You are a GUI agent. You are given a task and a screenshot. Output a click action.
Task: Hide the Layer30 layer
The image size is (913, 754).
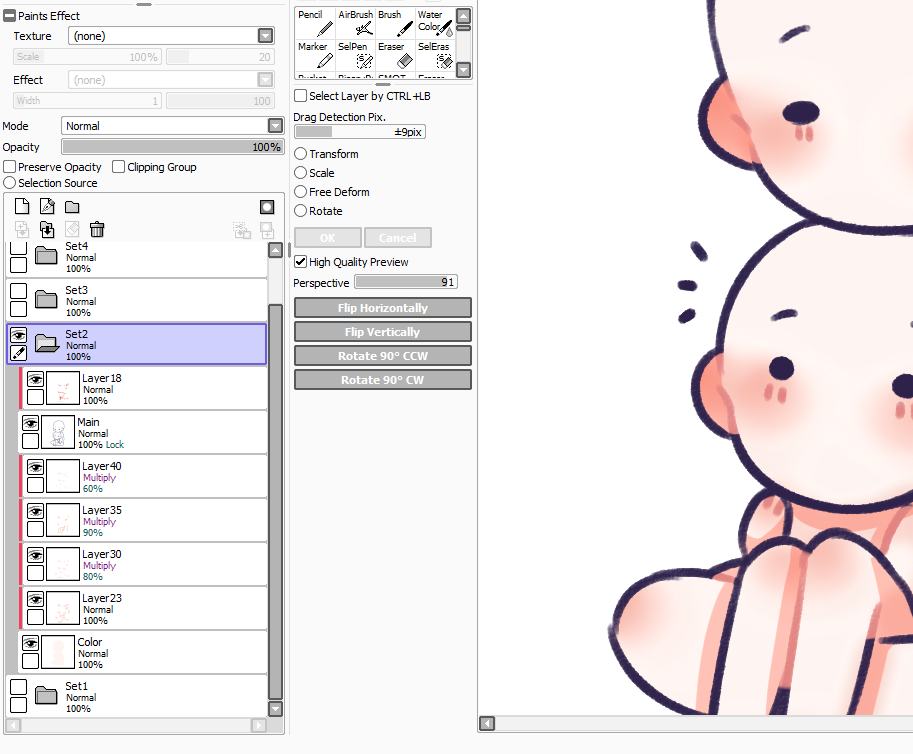pos(36,555)
